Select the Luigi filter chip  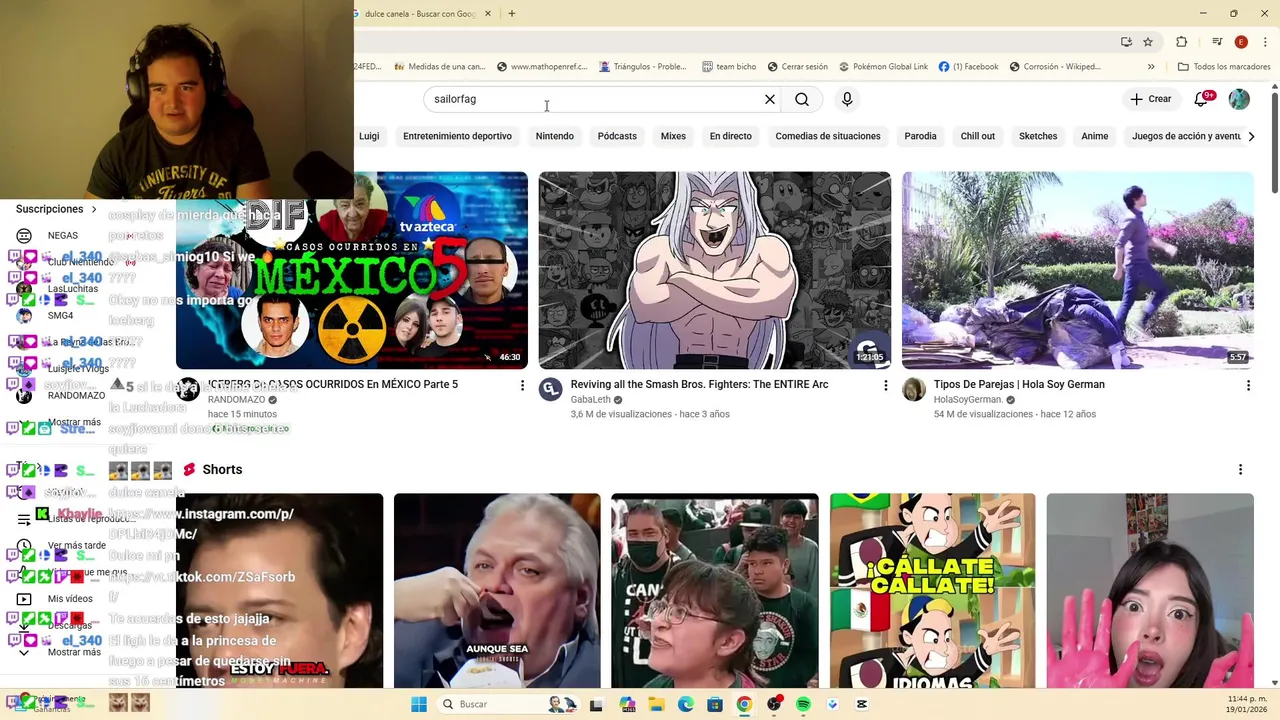[x=369, y=136]
